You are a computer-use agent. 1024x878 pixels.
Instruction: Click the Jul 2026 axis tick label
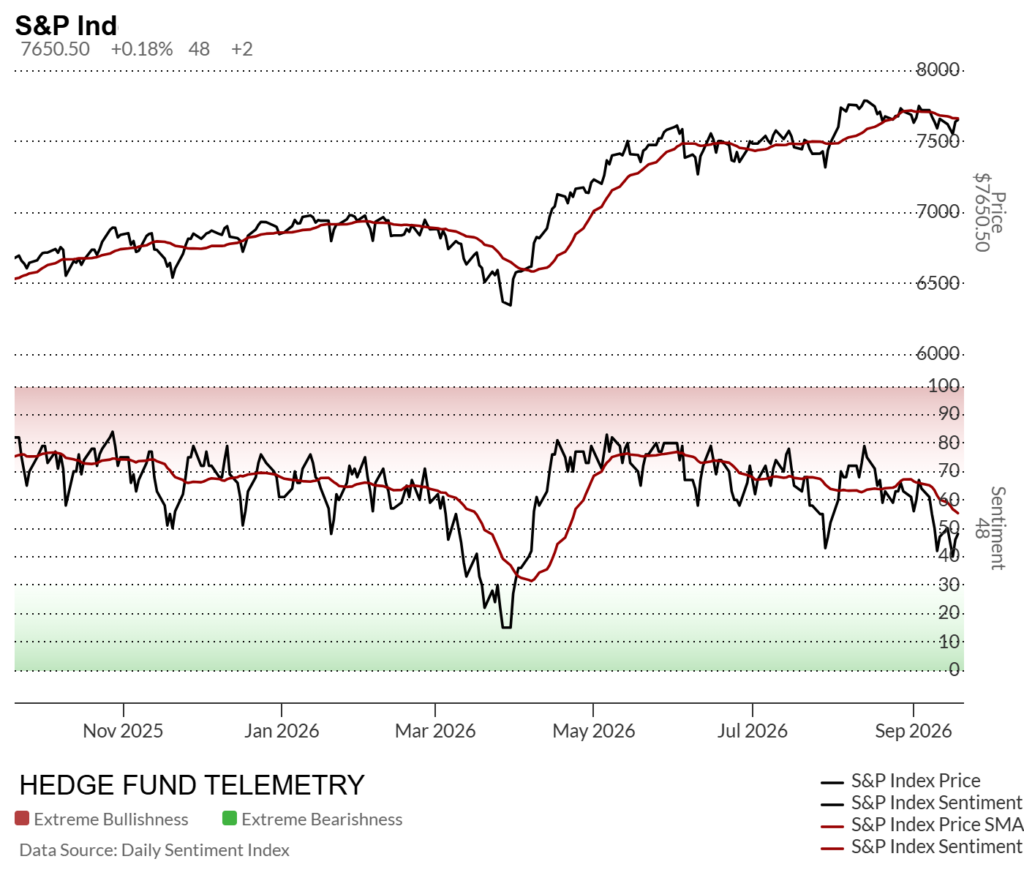pyautogui.click(x=752, y=730)
